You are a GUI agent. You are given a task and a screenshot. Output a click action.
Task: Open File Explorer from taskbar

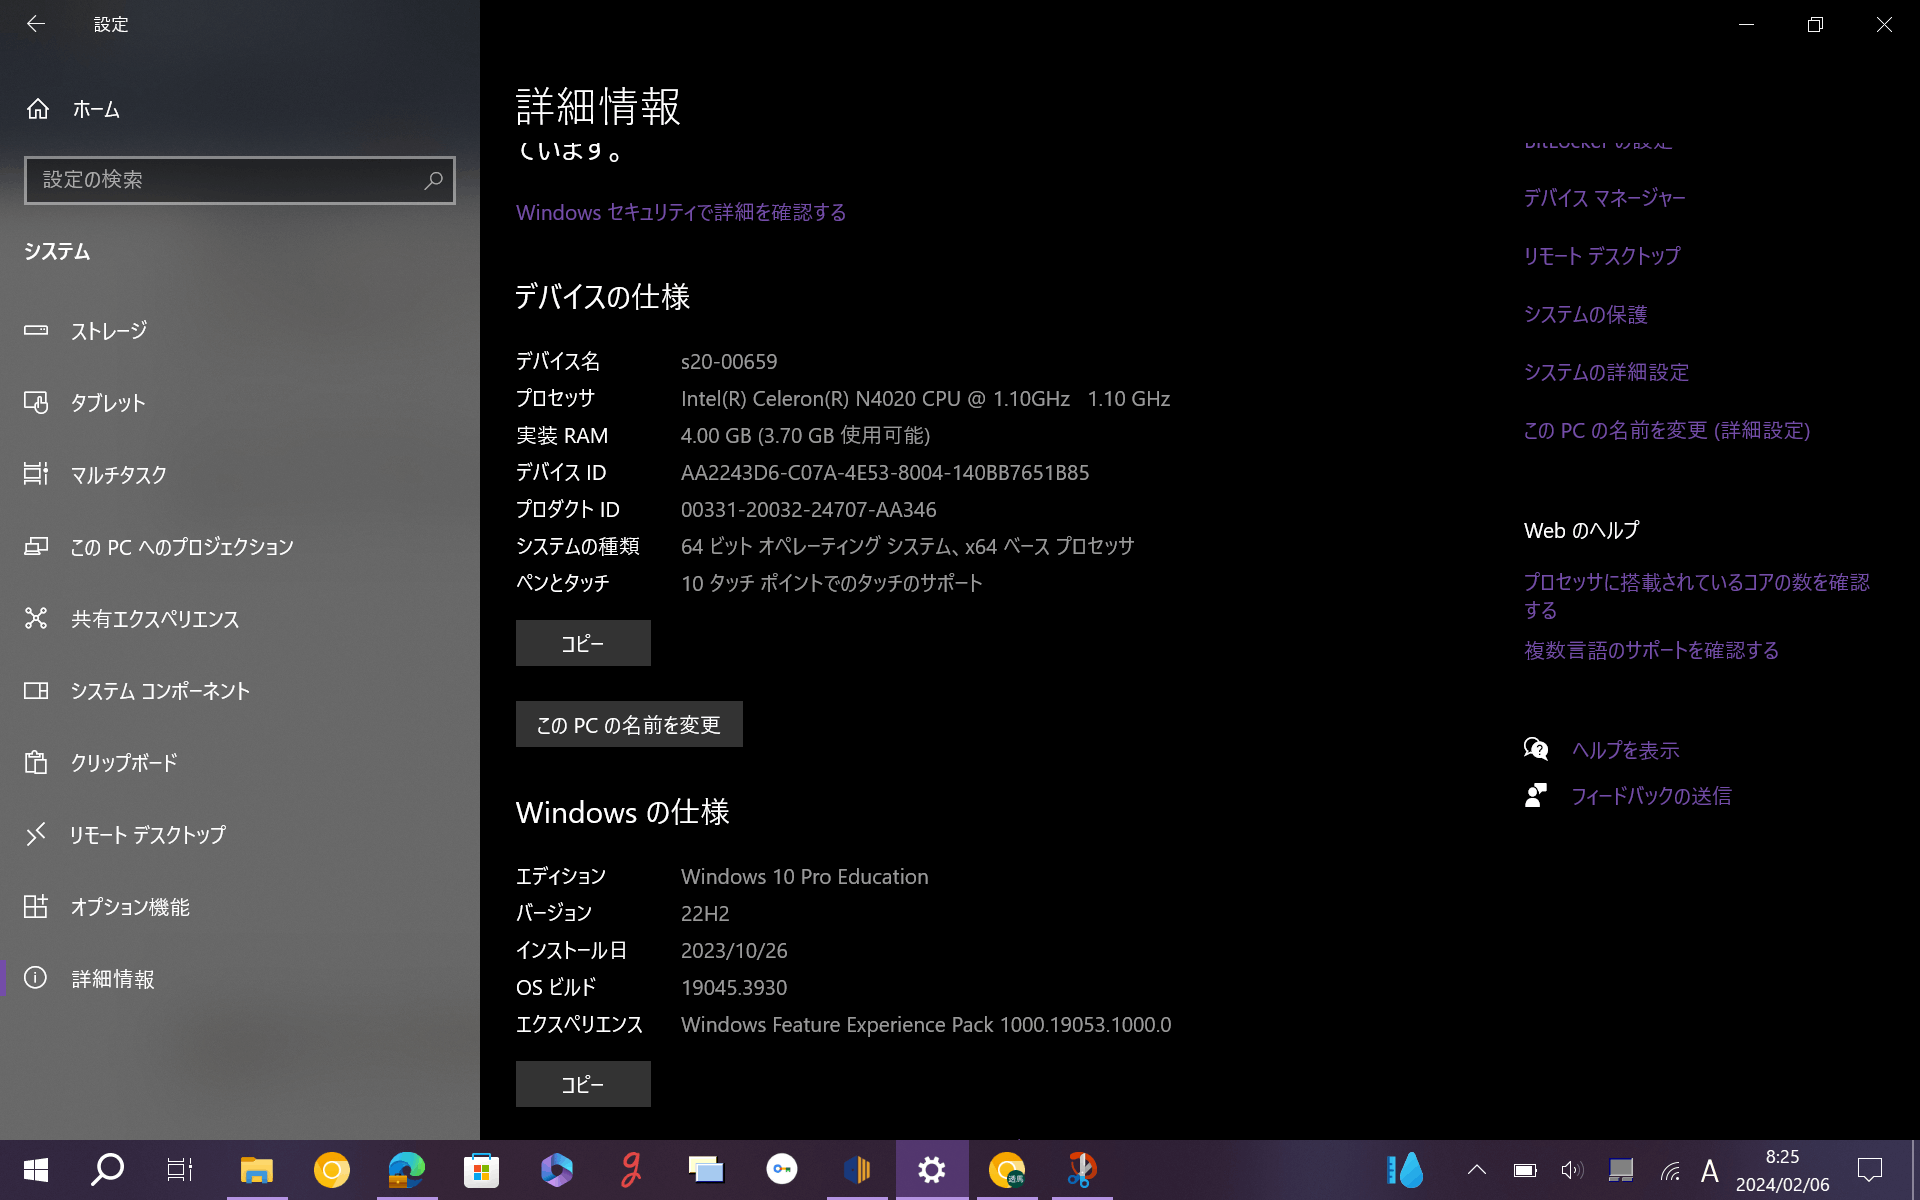[x=256, y=1169]
